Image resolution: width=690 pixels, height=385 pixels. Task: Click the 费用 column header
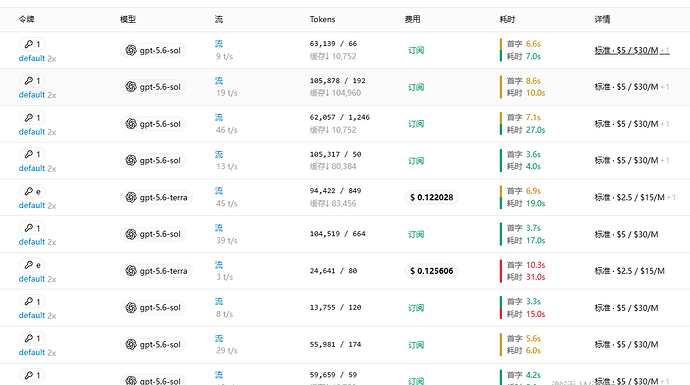[412, 19]
